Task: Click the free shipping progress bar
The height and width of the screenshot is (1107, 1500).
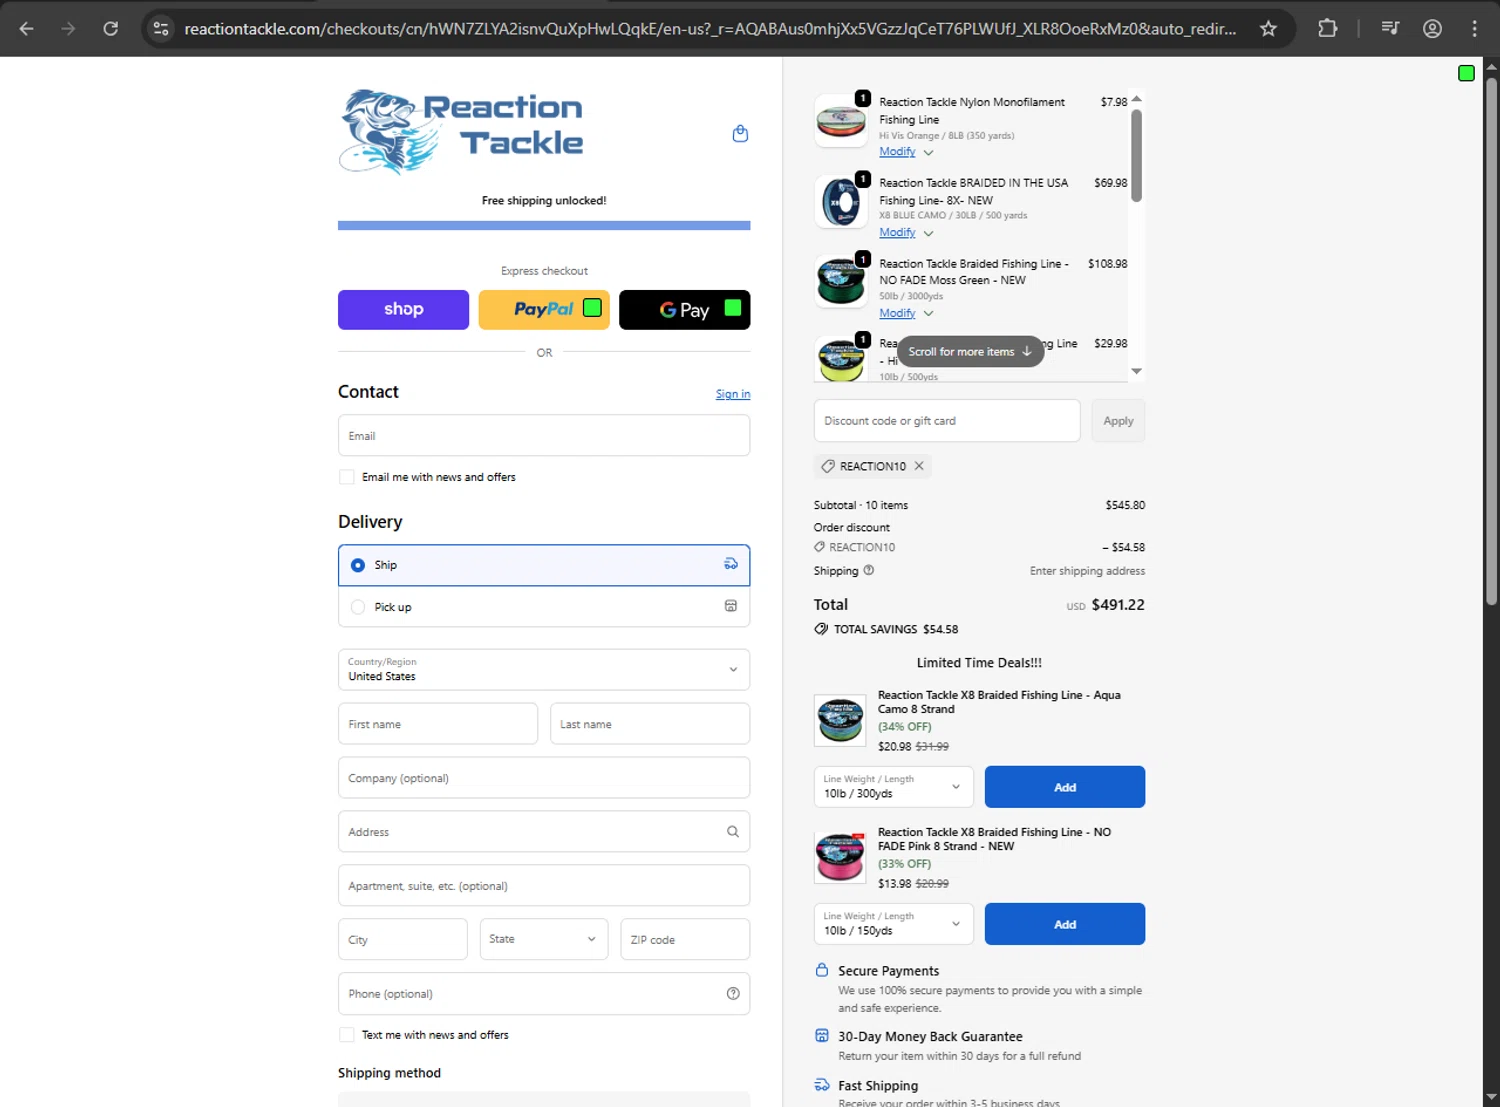Action: click(544, 226)
